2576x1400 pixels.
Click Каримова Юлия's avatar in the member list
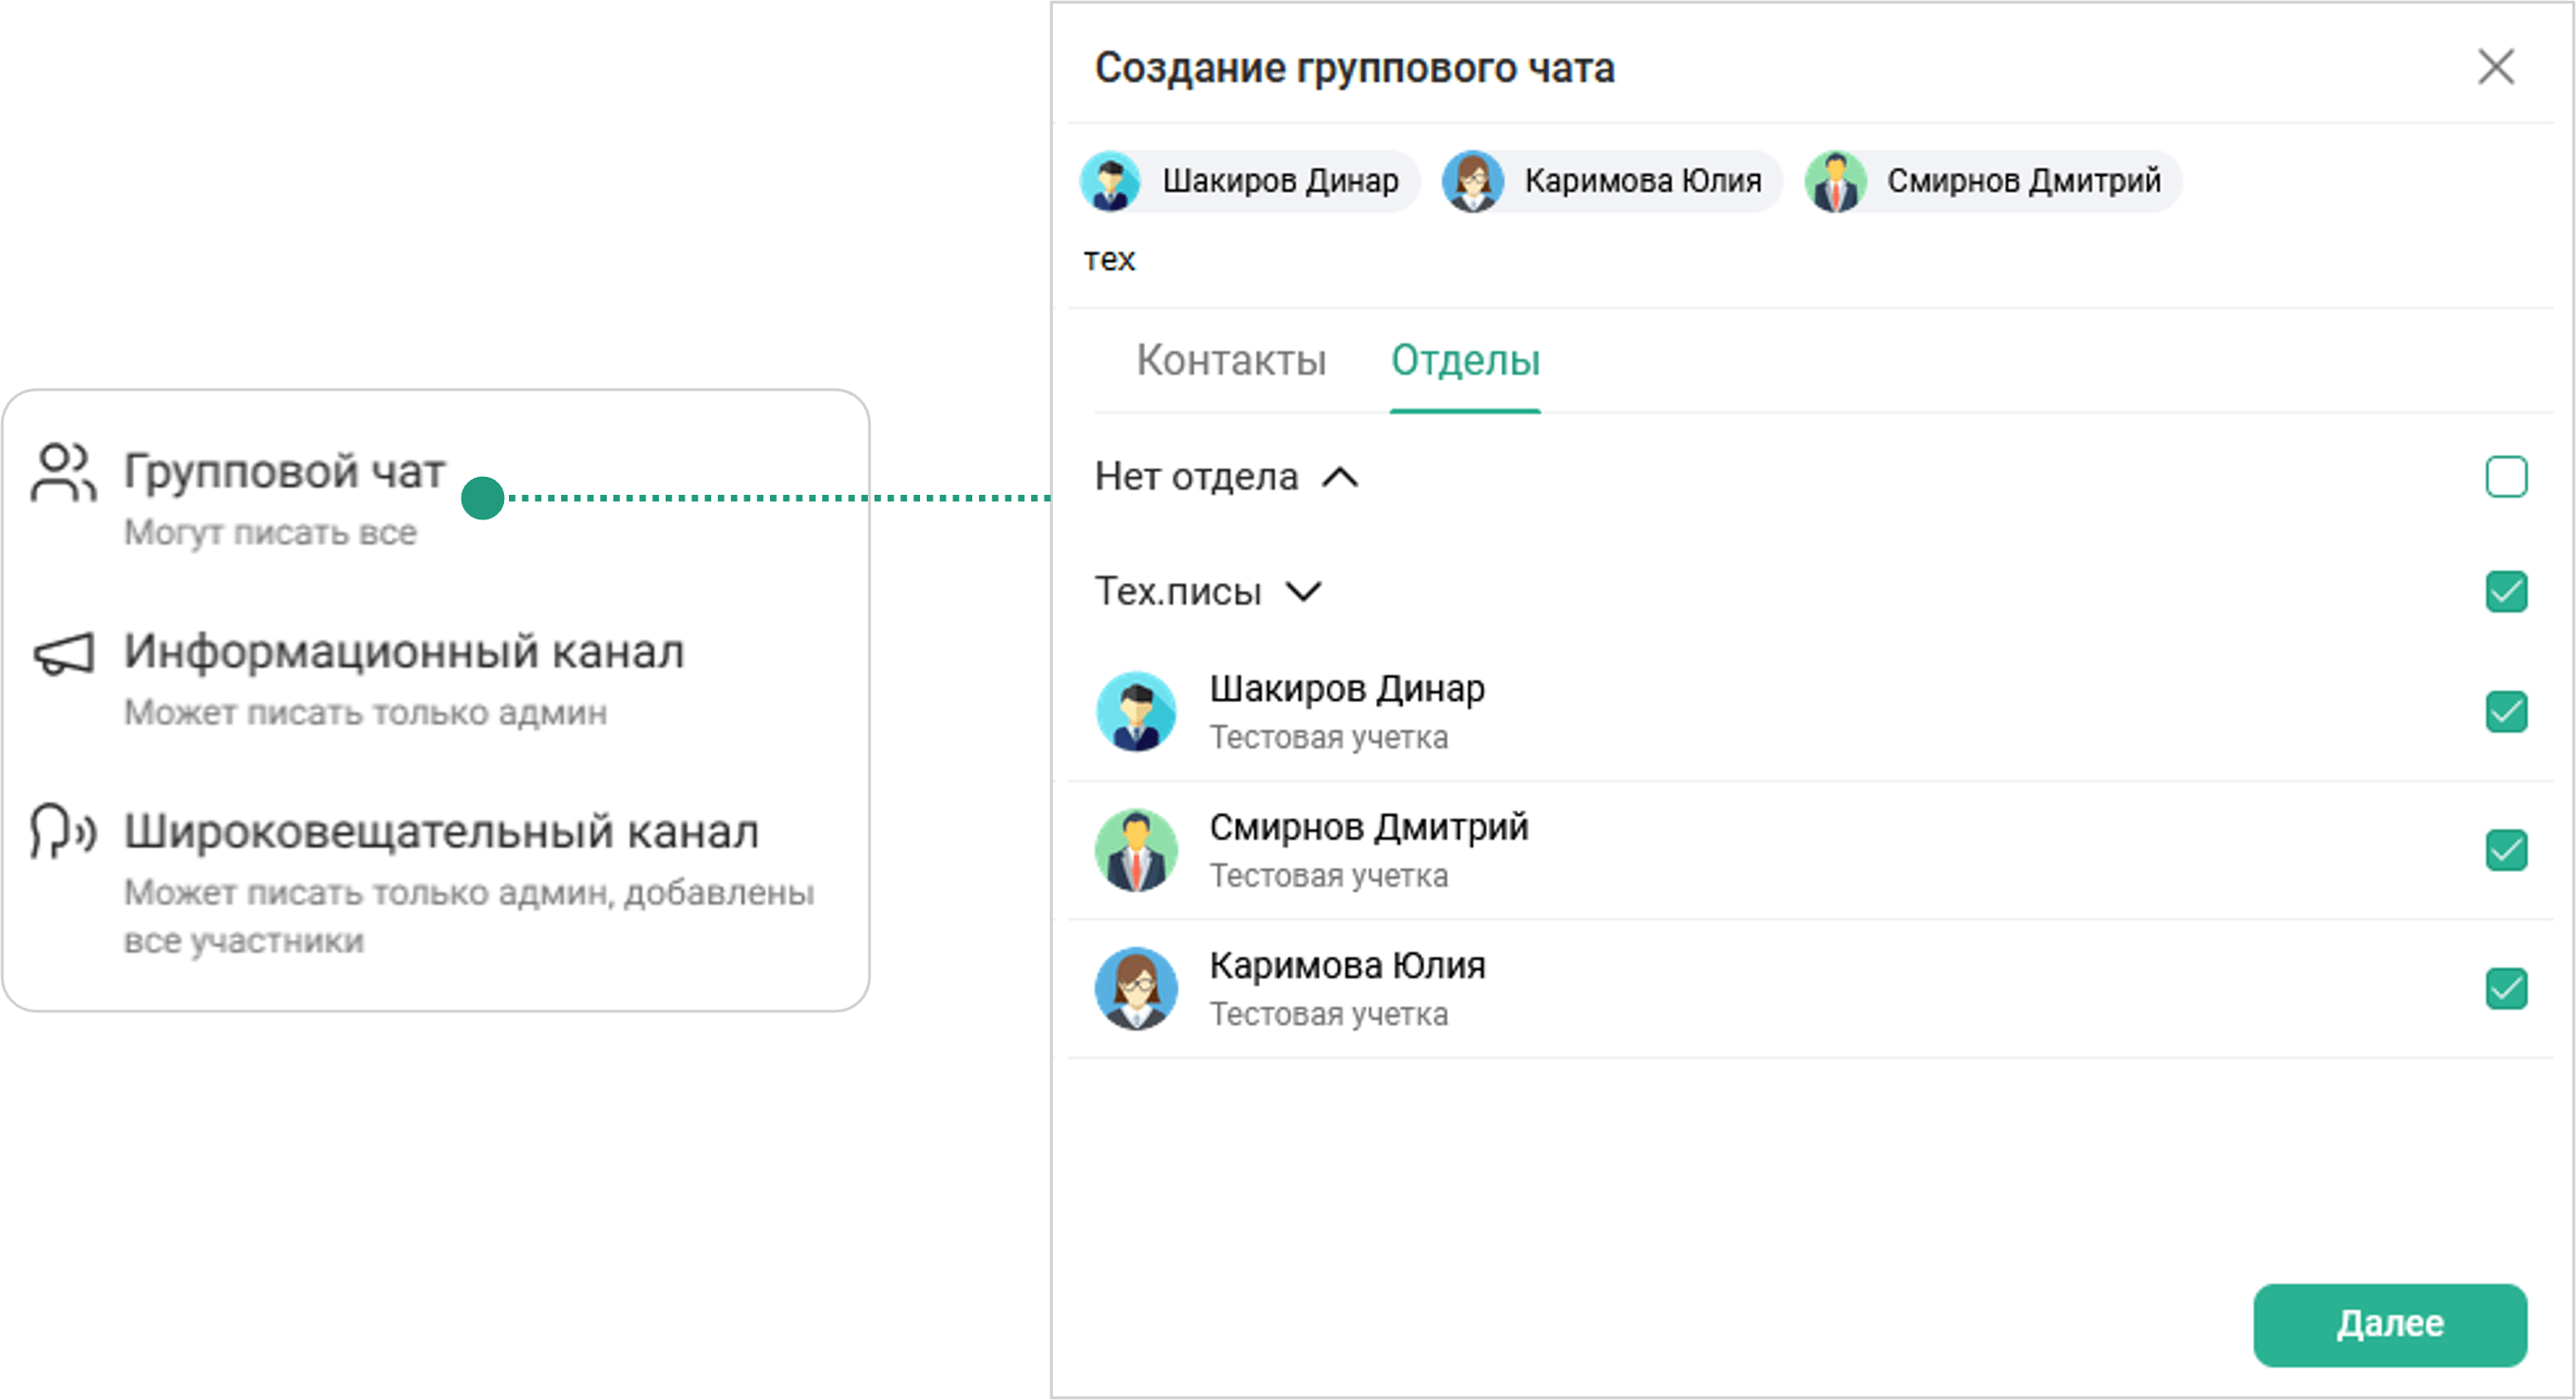[1136, 988]
